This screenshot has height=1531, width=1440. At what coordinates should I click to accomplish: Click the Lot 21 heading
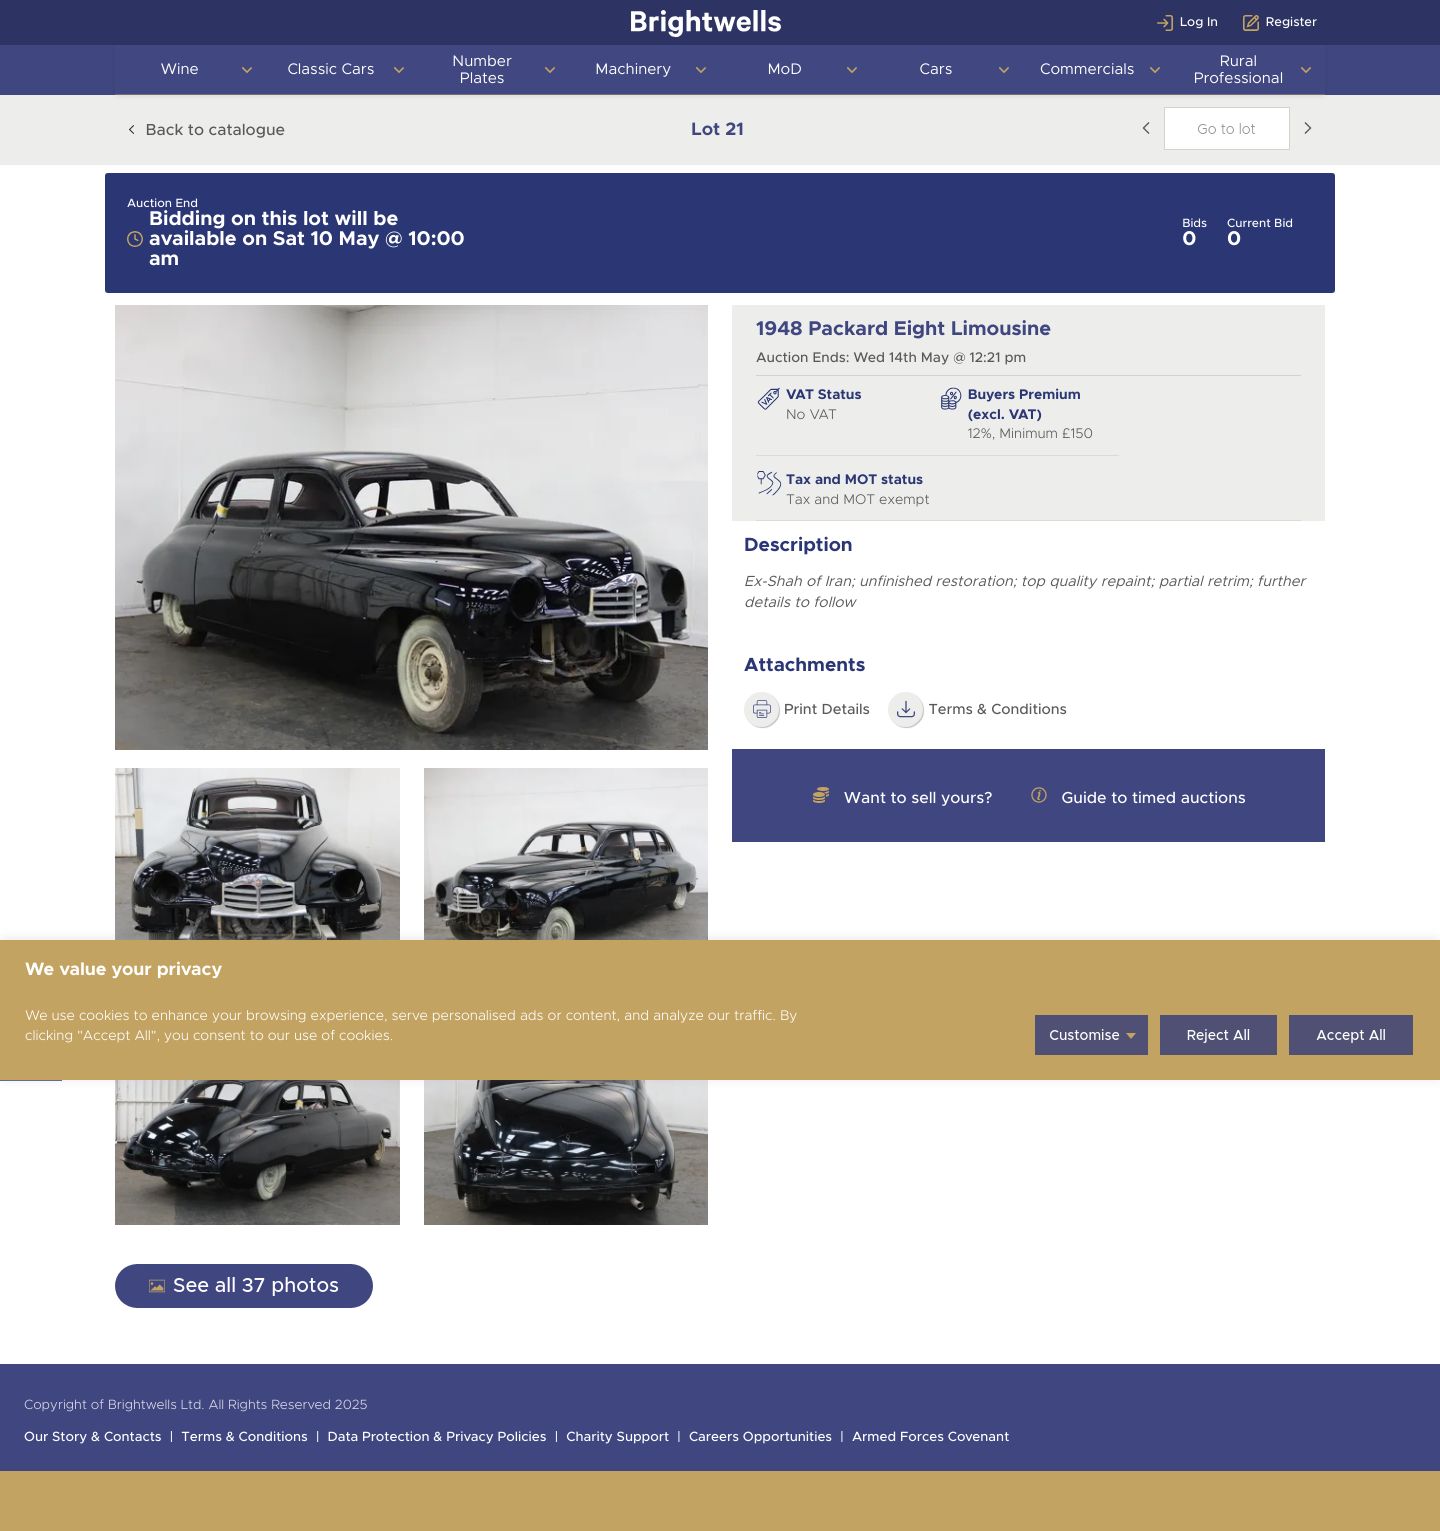717,129
